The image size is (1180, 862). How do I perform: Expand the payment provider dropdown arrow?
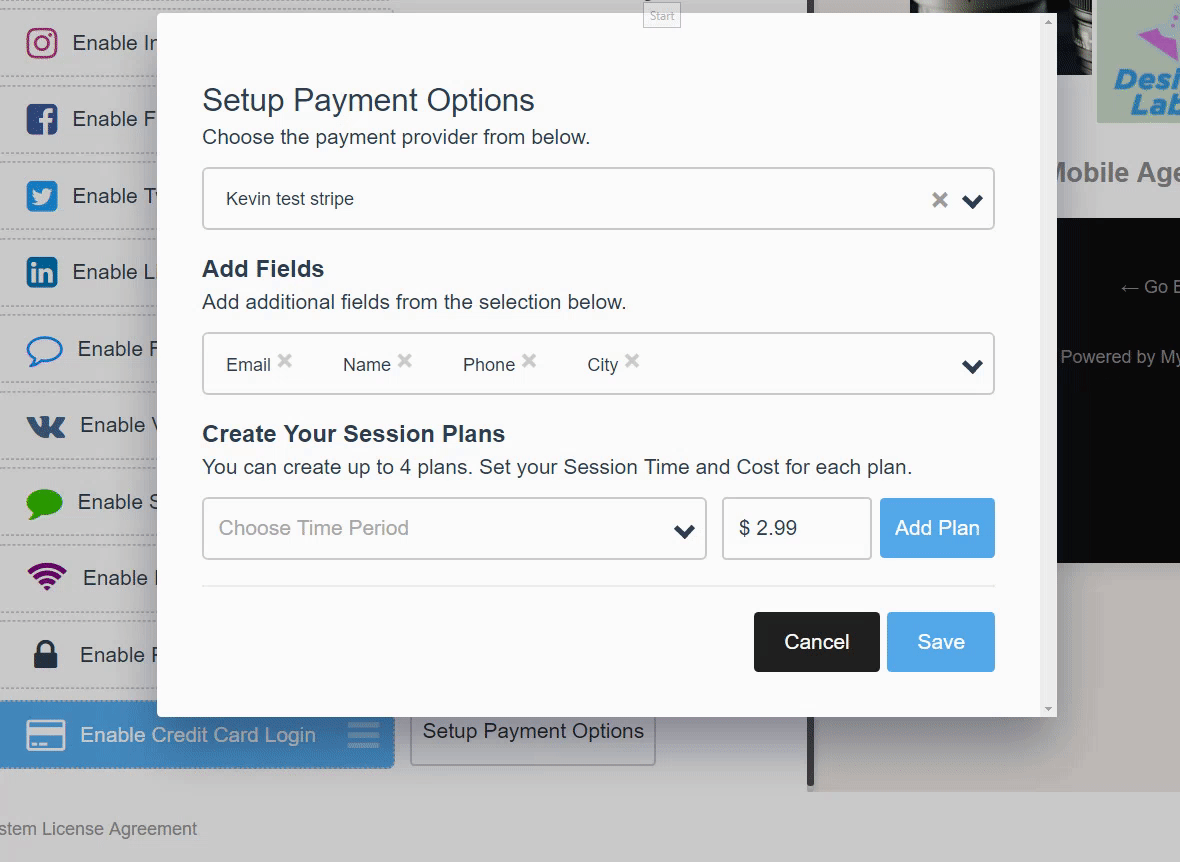972,201
